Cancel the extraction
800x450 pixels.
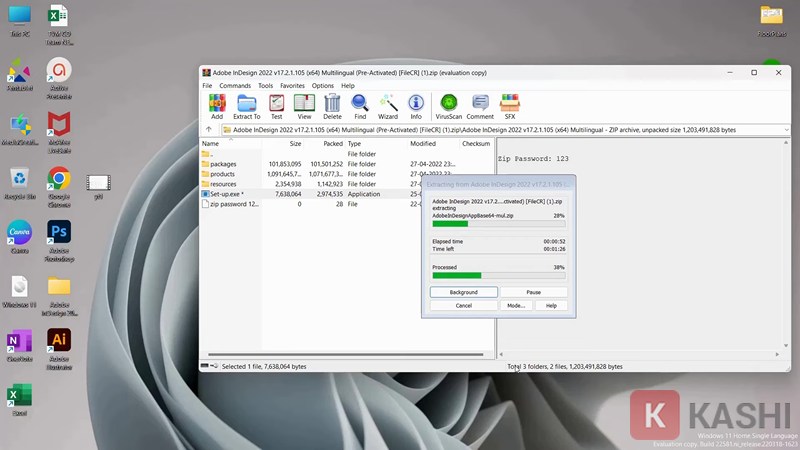[x=464, y=306]
